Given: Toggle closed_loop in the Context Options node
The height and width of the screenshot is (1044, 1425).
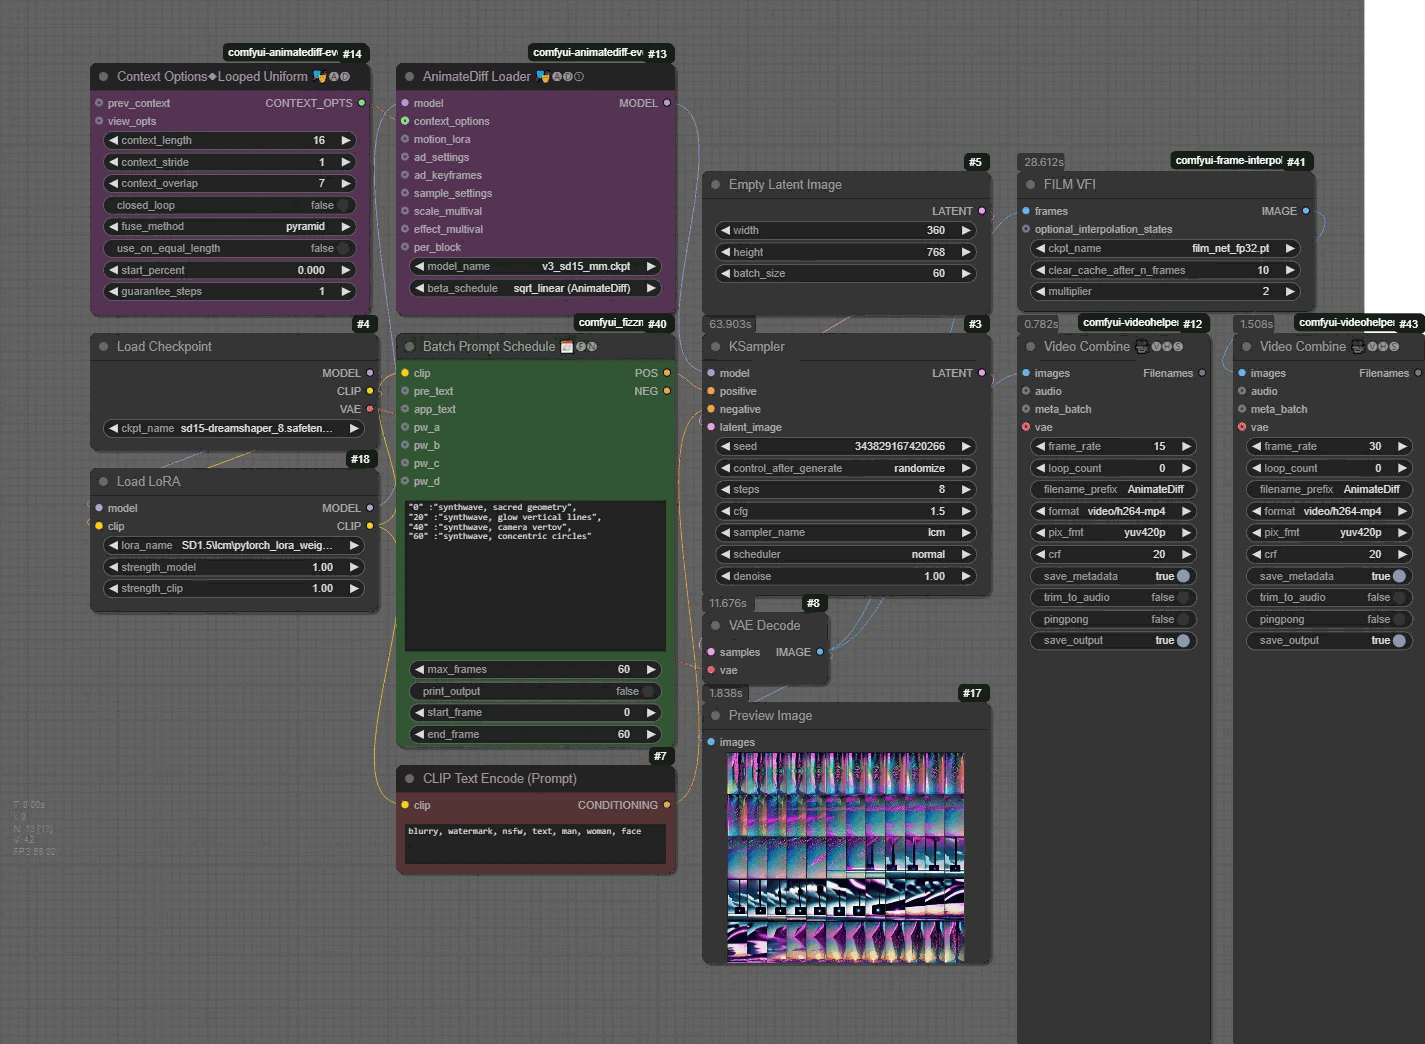Looking at the screenshot, I should coord(230,205).
